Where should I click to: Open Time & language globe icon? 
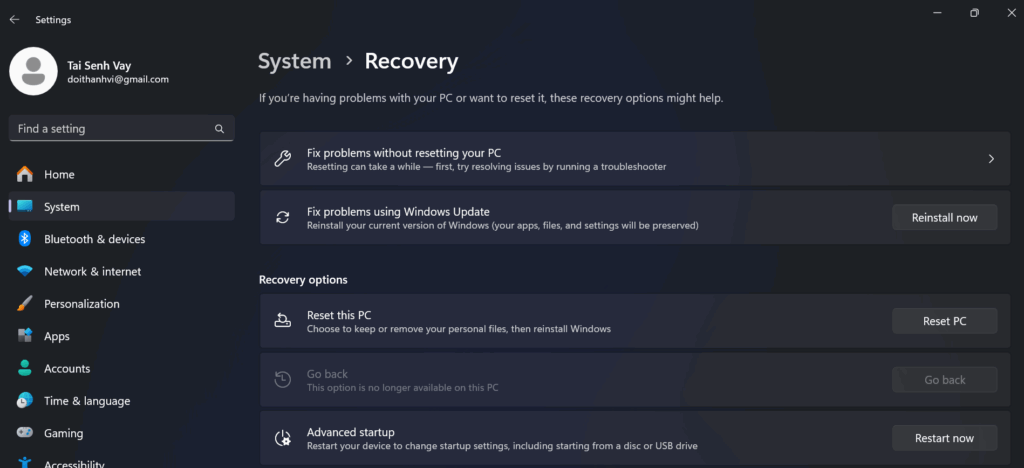(x=25, y=401)
